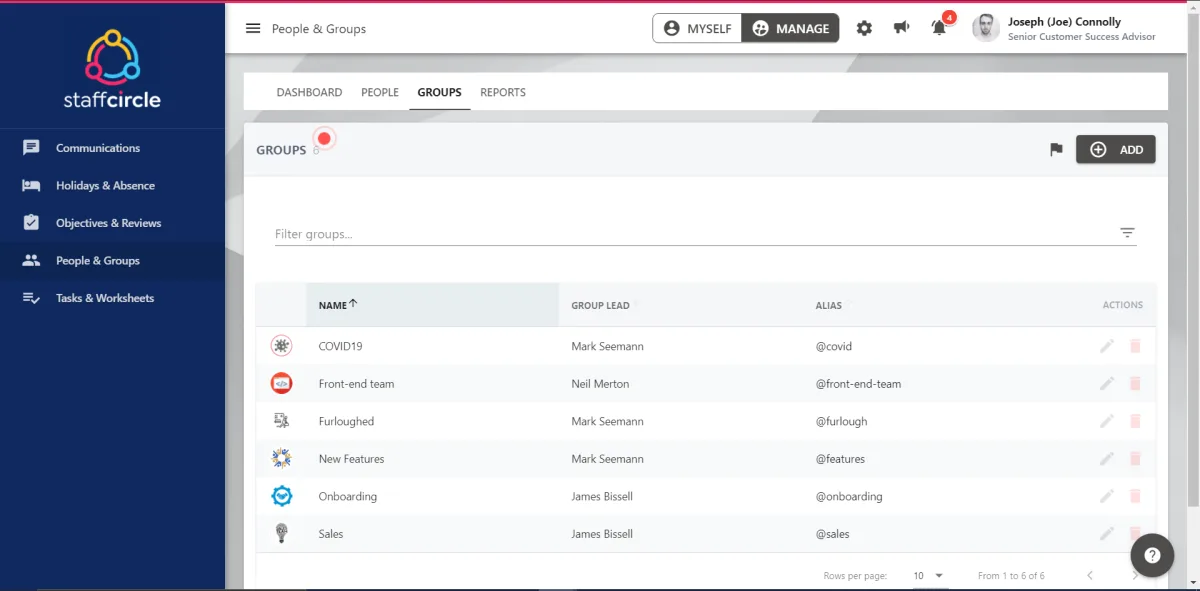Click James Bissell in the Onboarding row
The image size is (1200, 591).
(x=602, y=496)
